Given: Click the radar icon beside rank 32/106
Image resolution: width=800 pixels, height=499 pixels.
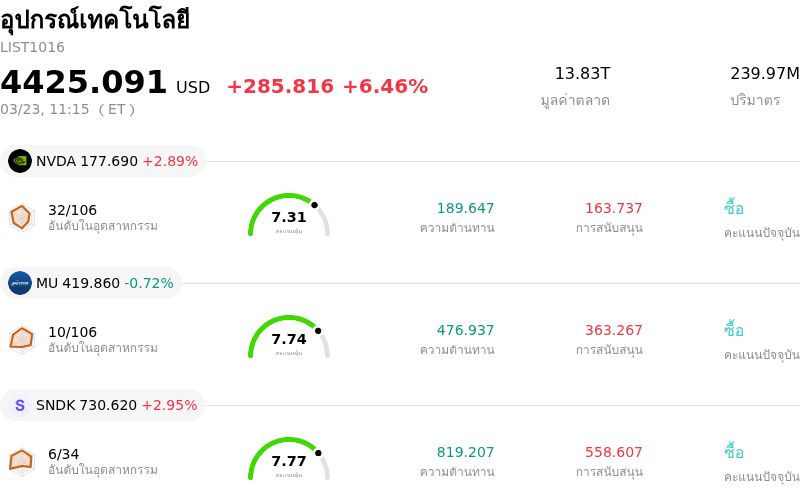Looking at the screenshot, I should [21, 217].
